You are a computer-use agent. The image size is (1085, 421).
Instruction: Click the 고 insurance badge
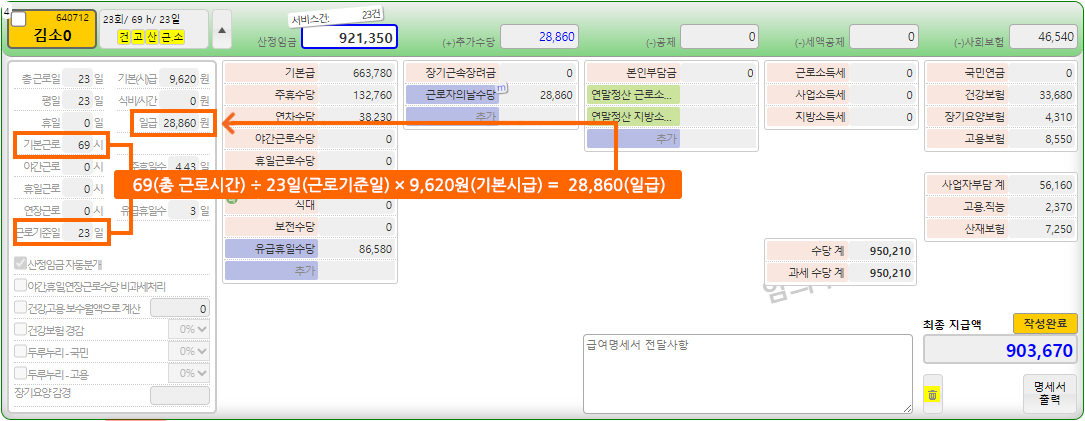point(137,37)
